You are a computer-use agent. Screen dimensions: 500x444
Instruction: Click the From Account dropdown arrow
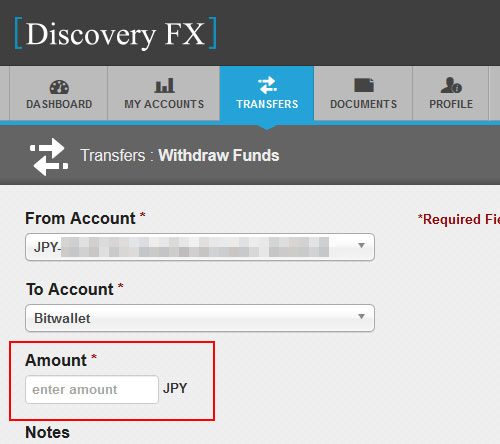pyautogui.click(x=361, y=246)
